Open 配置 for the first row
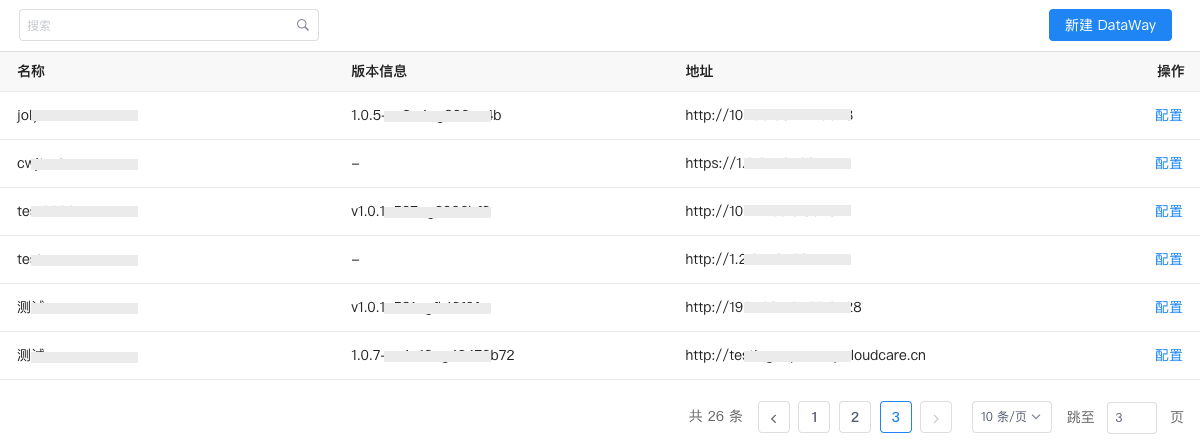Screen dimensions: 1200x447 coord(1168,115)
